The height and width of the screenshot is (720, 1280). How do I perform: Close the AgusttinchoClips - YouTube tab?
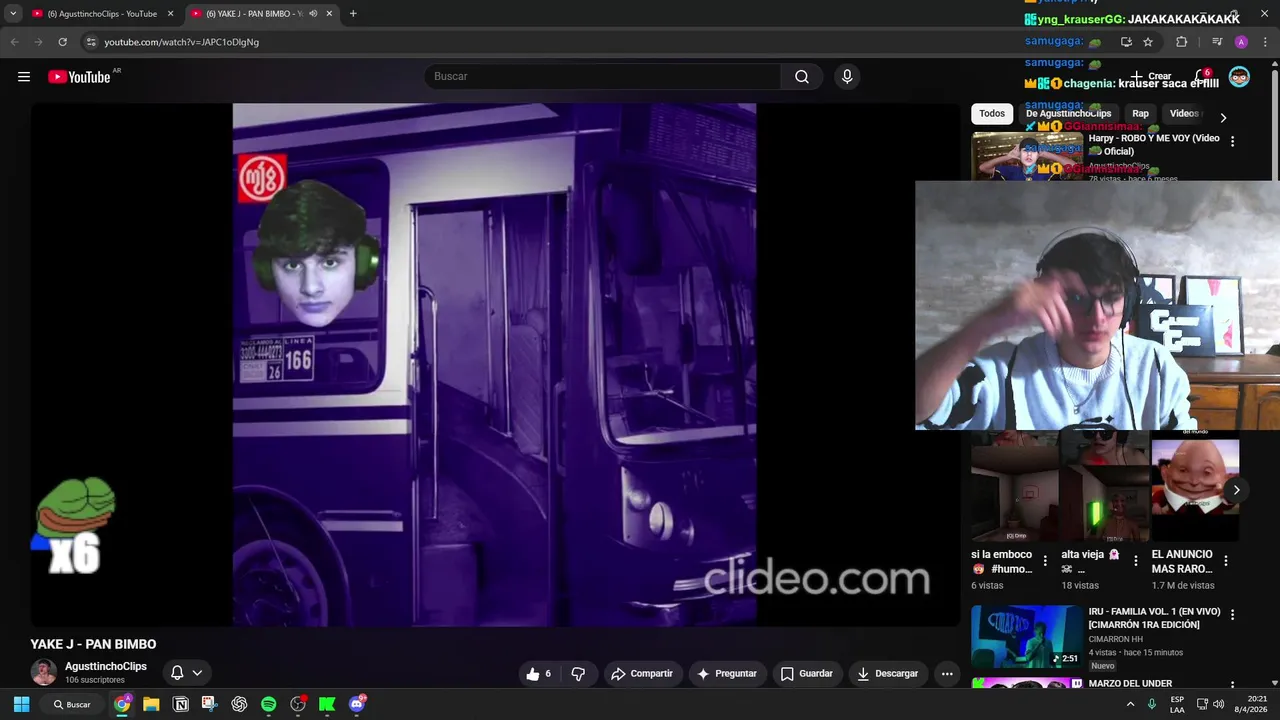[x=170, y=14]
